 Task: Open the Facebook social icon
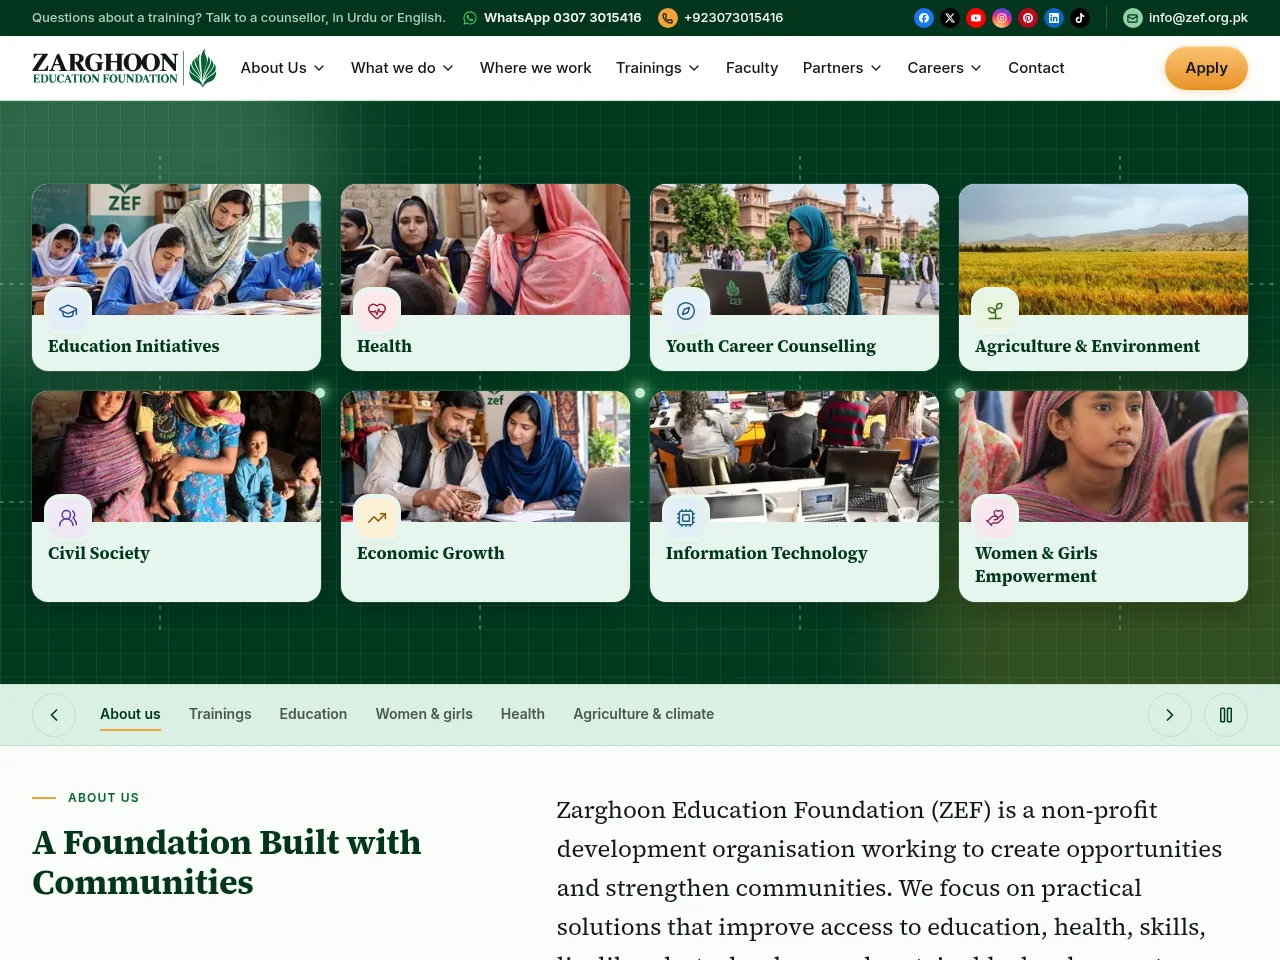click(924, 18)
